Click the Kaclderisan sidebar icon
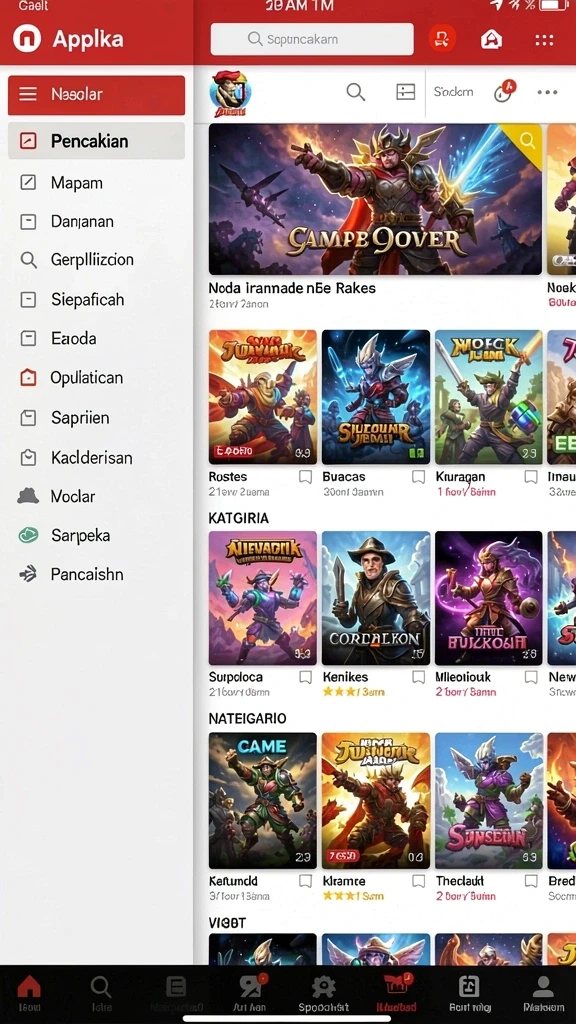 28,458
